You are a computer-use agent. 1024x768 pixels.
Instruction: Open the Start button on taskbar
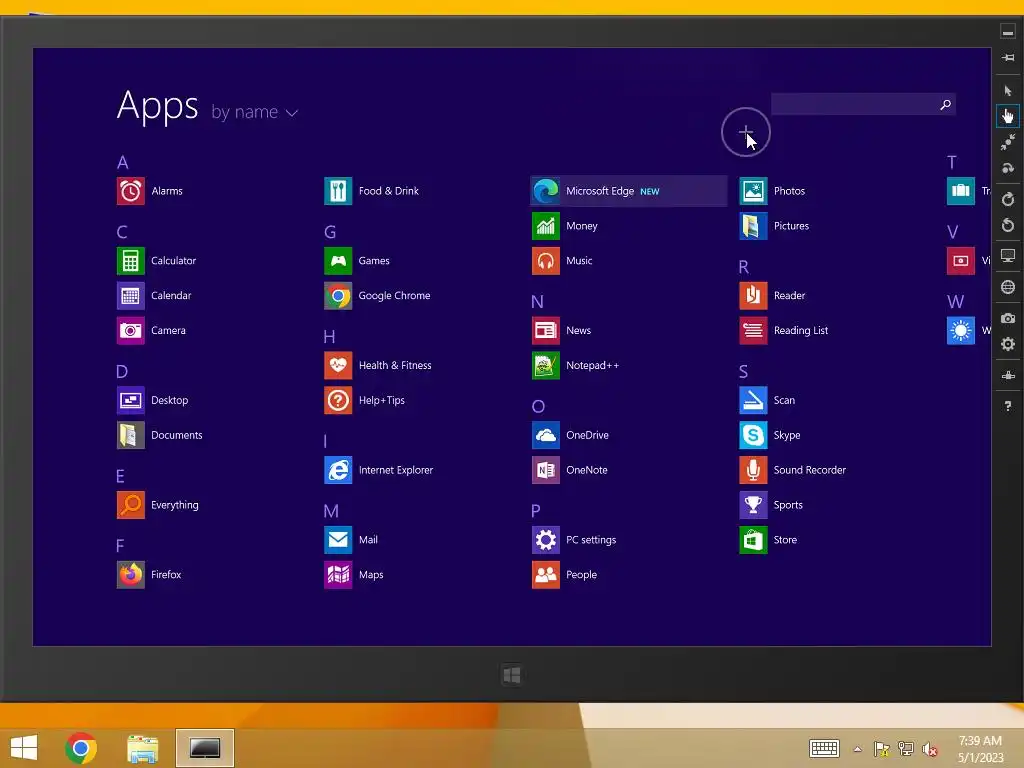click(24, 748)
